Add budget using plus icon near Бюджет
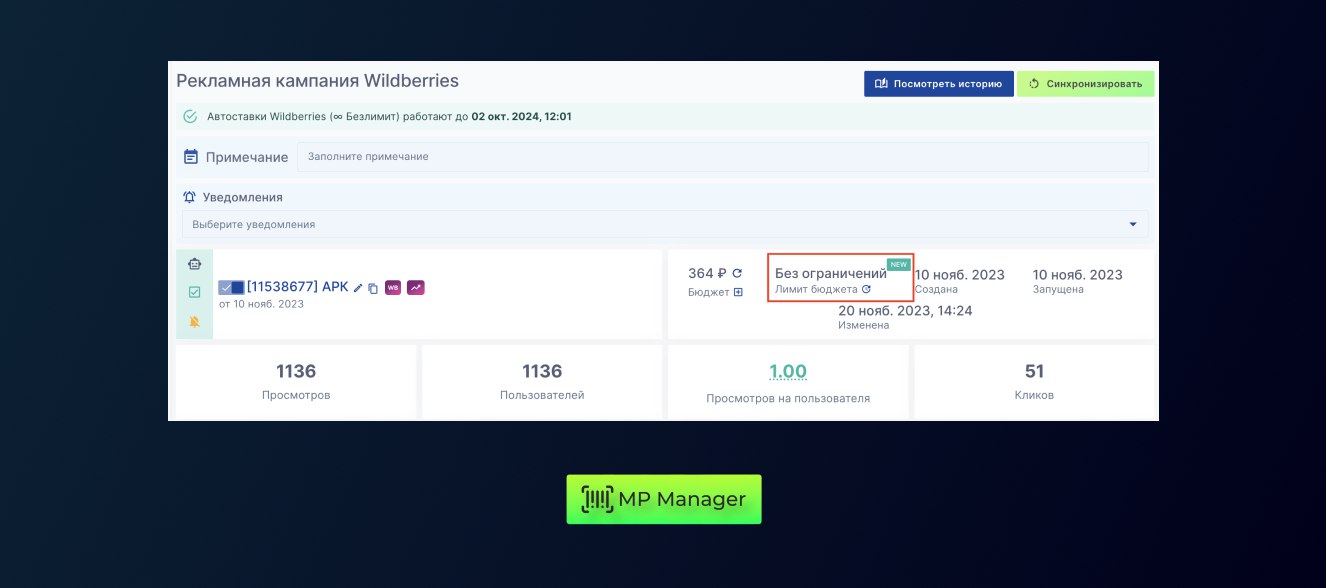The height and width of the screenshot is (588, 1326). (x=738, y=292)
